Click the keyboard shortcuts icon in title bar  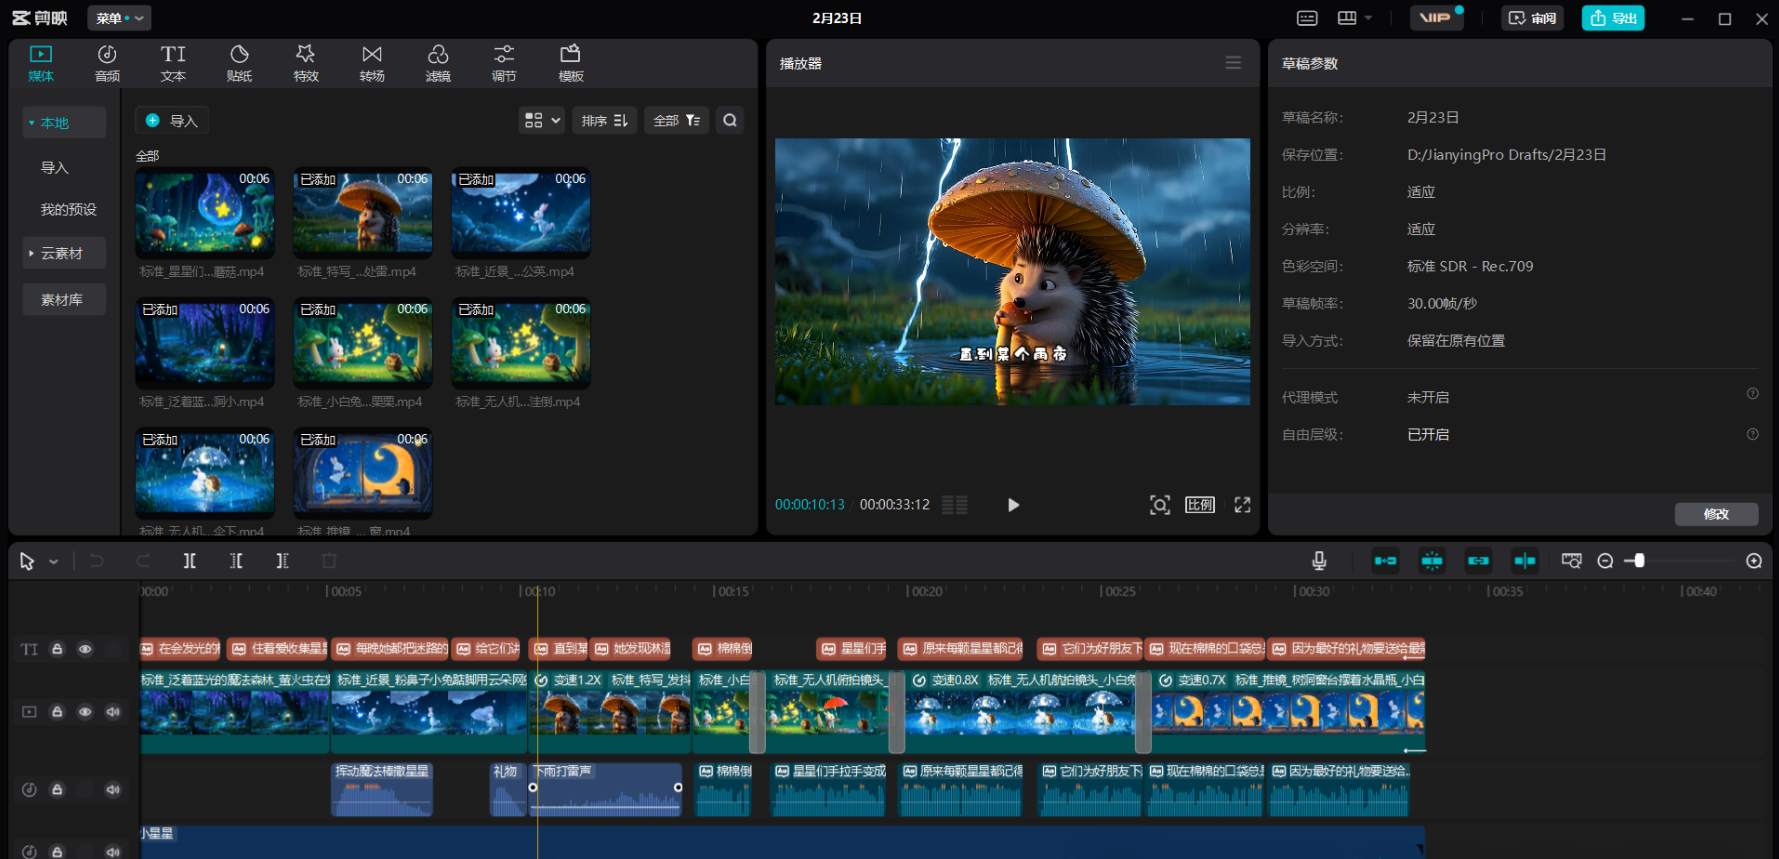(1307, 18)
